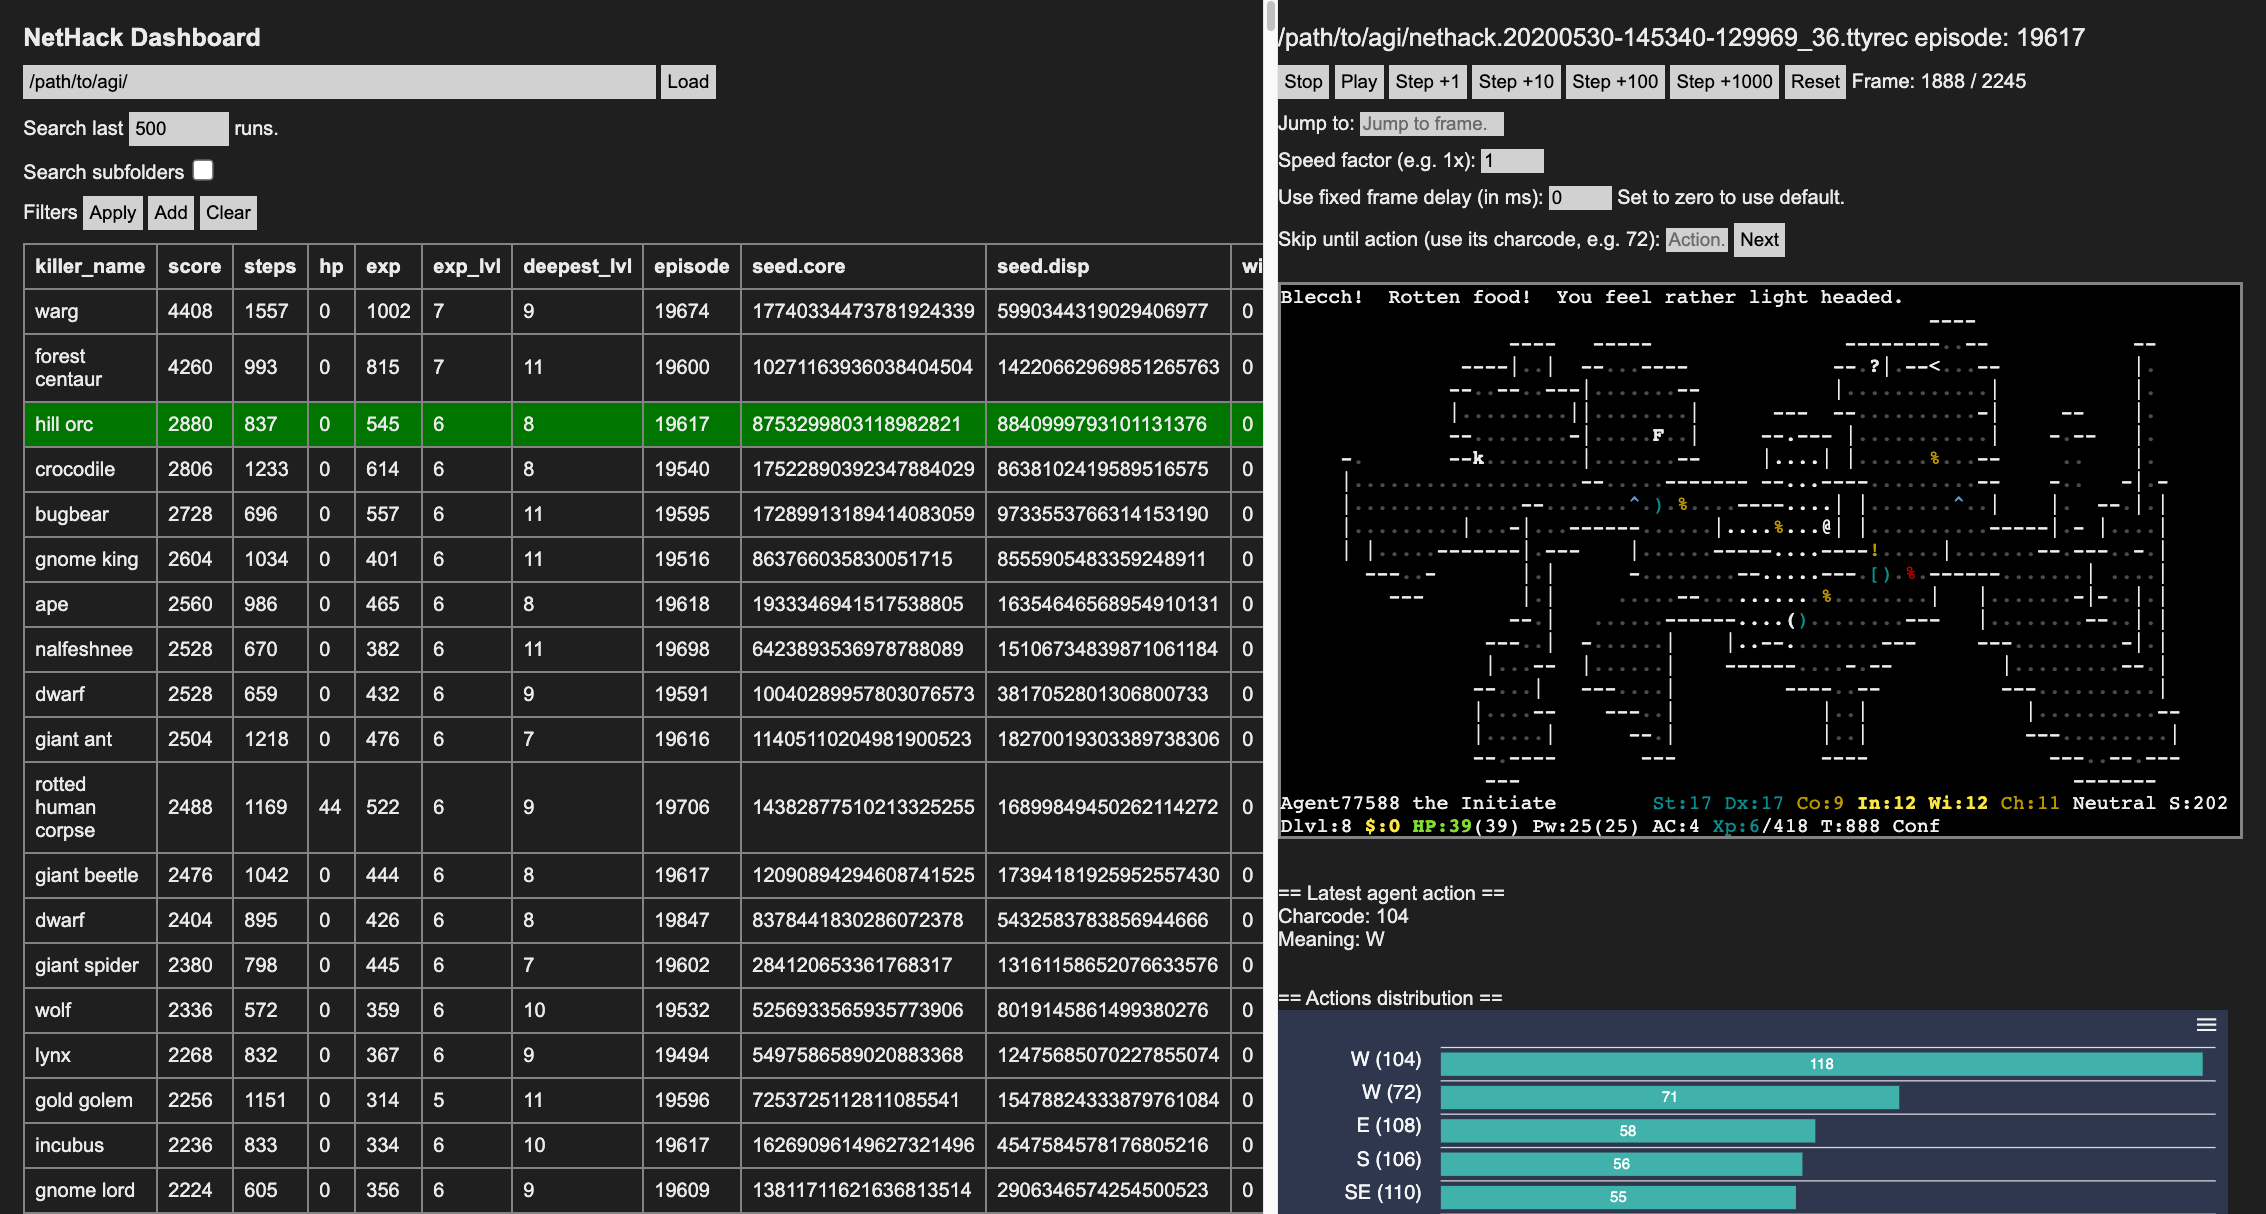
Task: Select the fixed frame delay input
Action: click(1580, 198)
